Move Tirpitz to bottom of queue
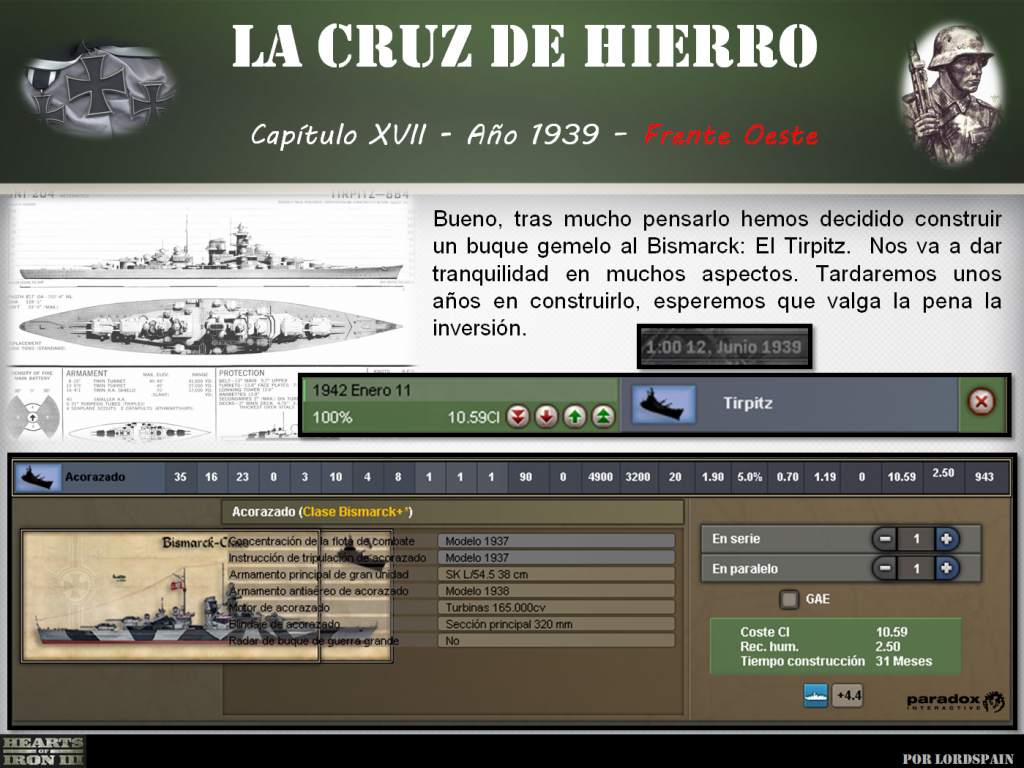Image resolution: width=1024 pixels, height=768 pixels. click(x=518, y=416)
